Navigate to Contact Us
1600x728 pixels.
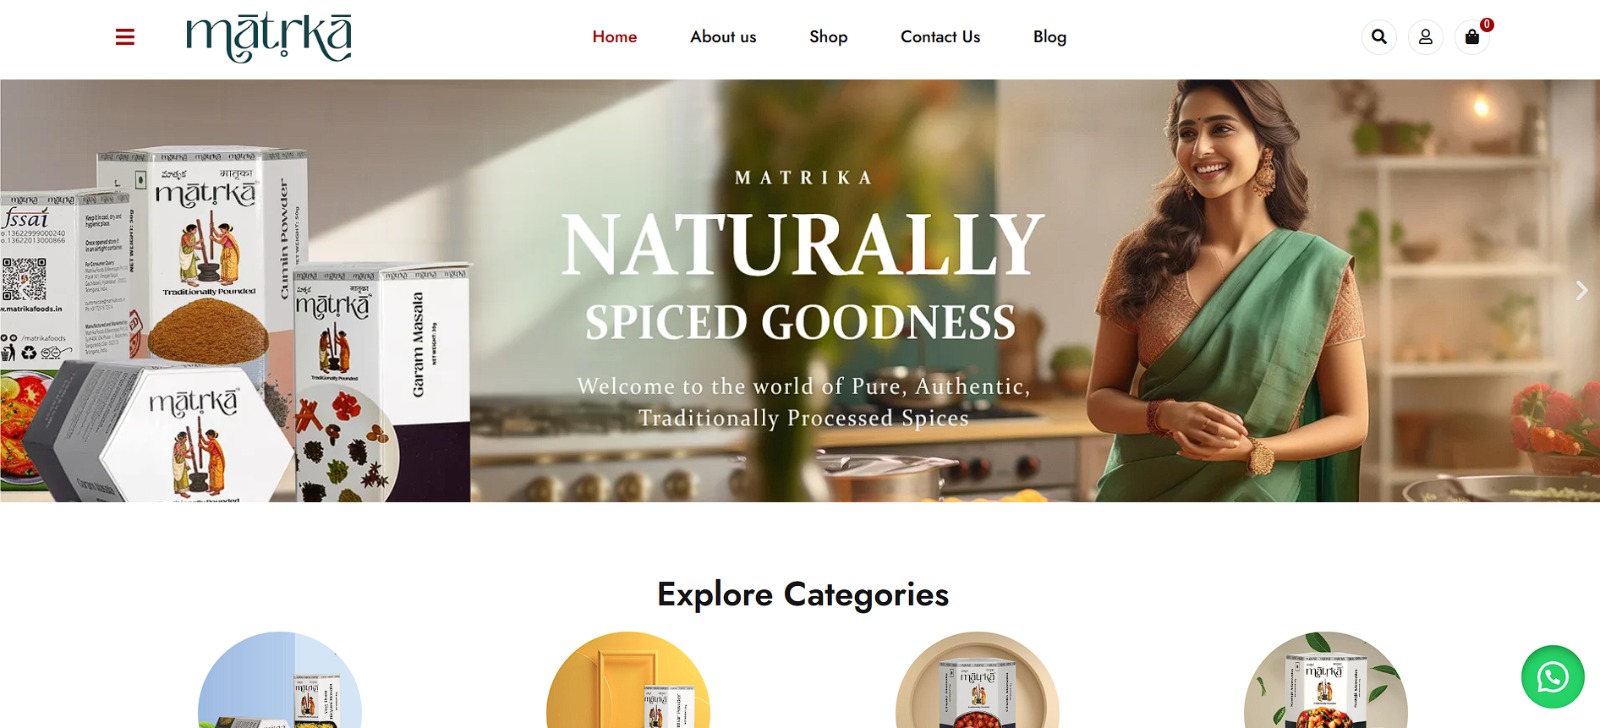coord(940,37)
